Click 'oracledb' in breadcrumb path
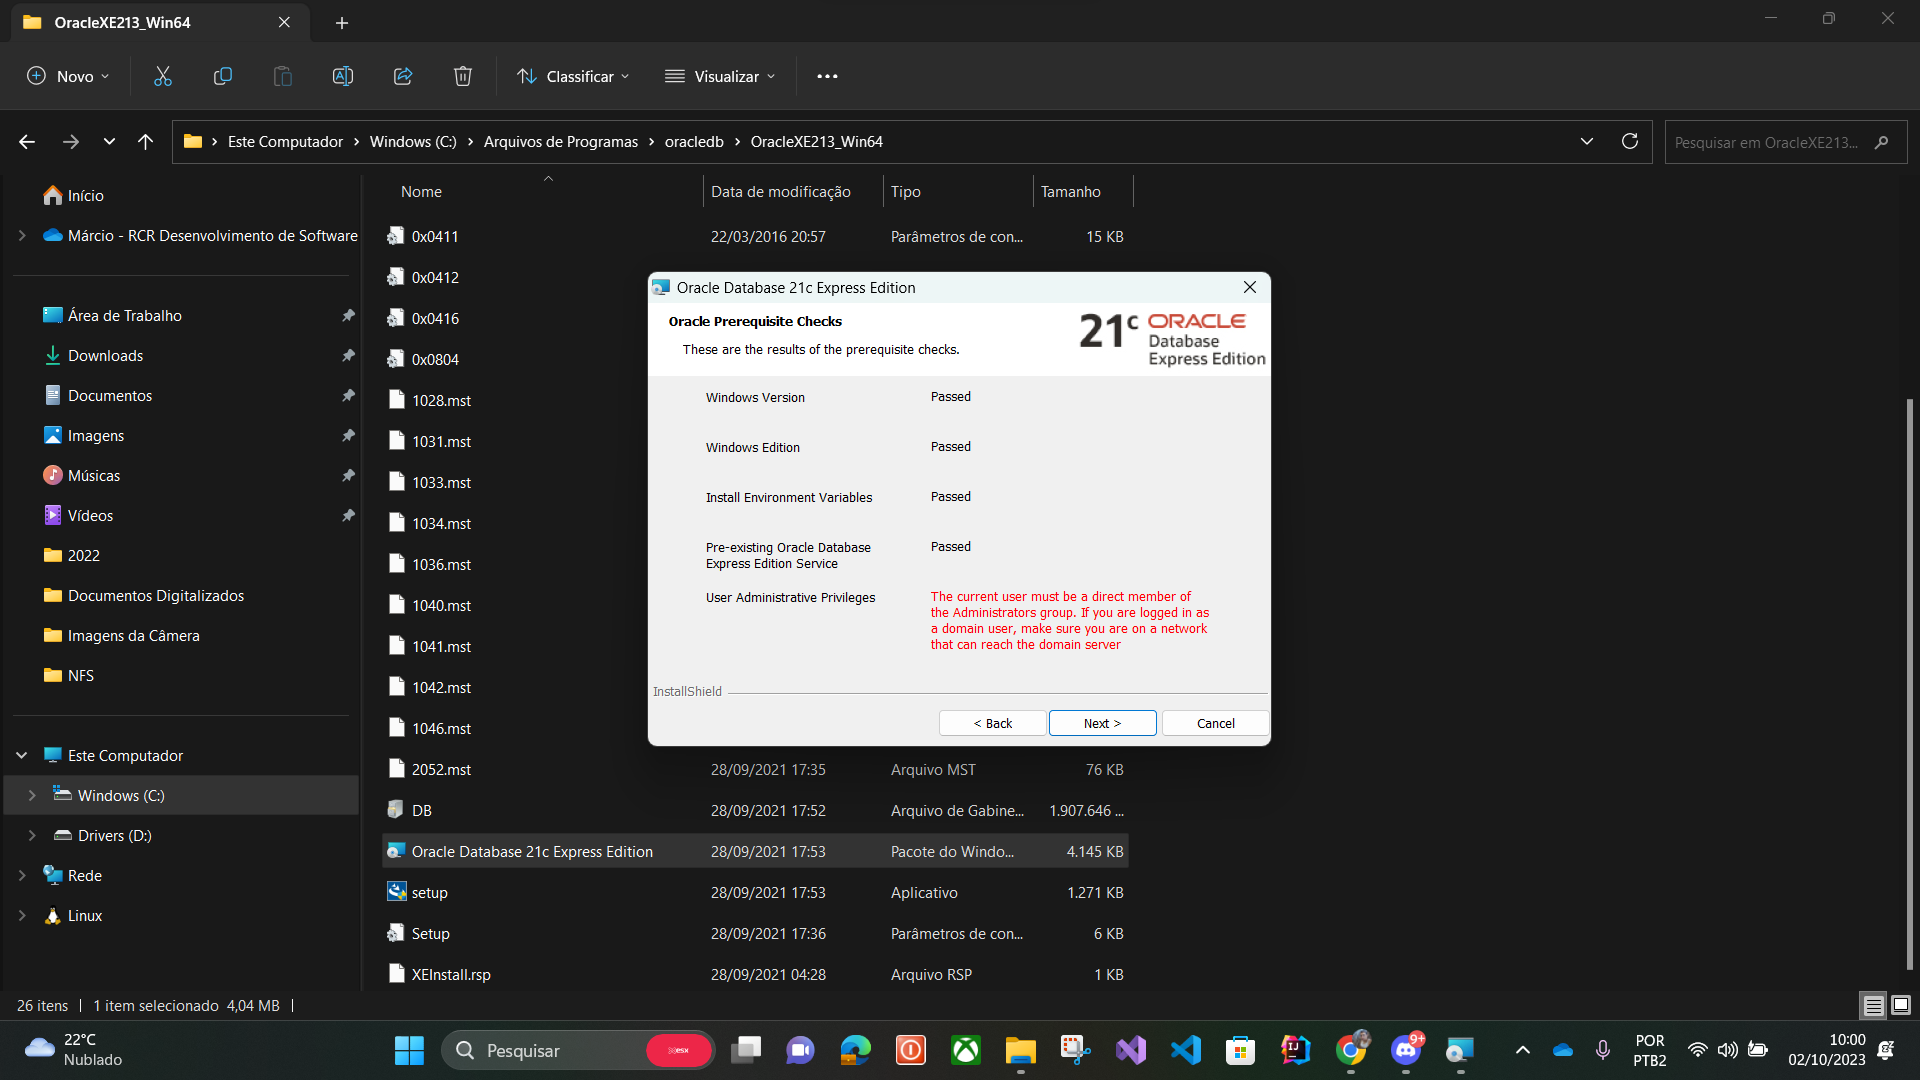Image resolution: width=1920 pixels, height=1080 pixels. (694, 142)
